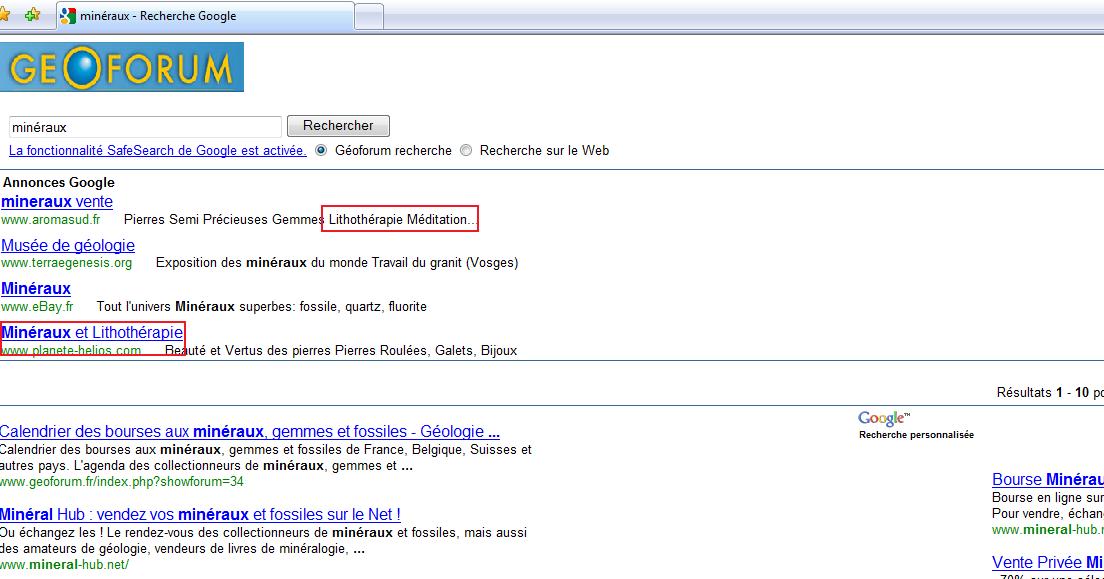This screenshot has height=579, width=1104.
Task: Click the Rechercher button
Action: pyautogui.click(x=338, y=126)
